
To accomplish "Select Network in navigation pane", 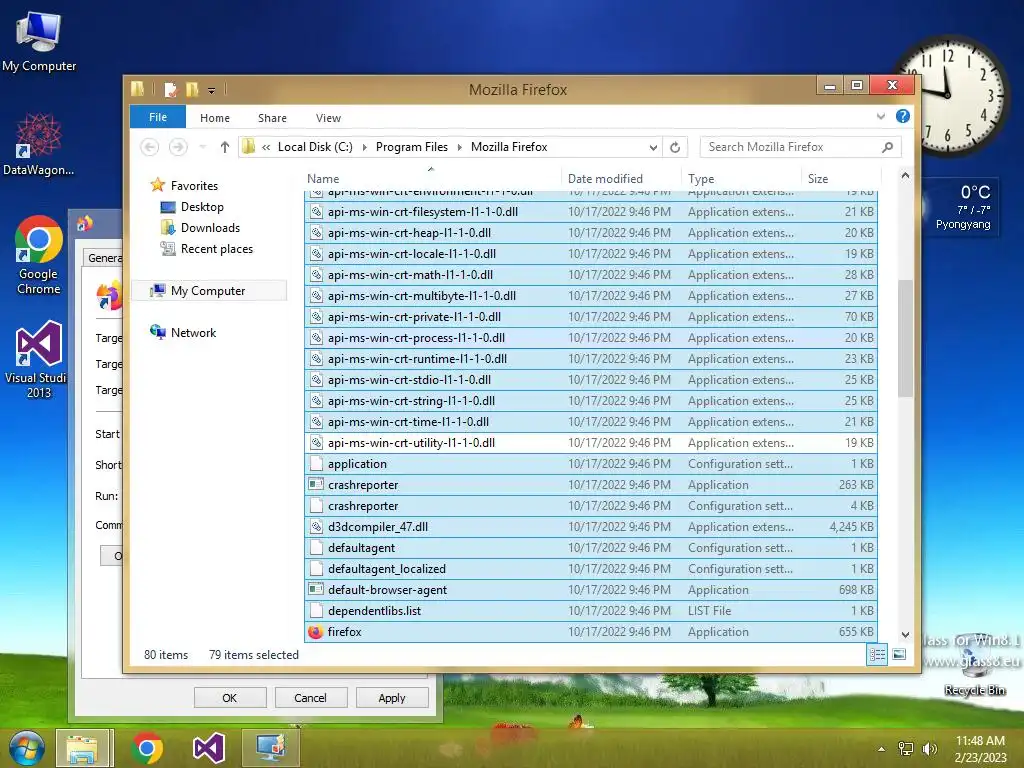I will click(x=193, y=332).
